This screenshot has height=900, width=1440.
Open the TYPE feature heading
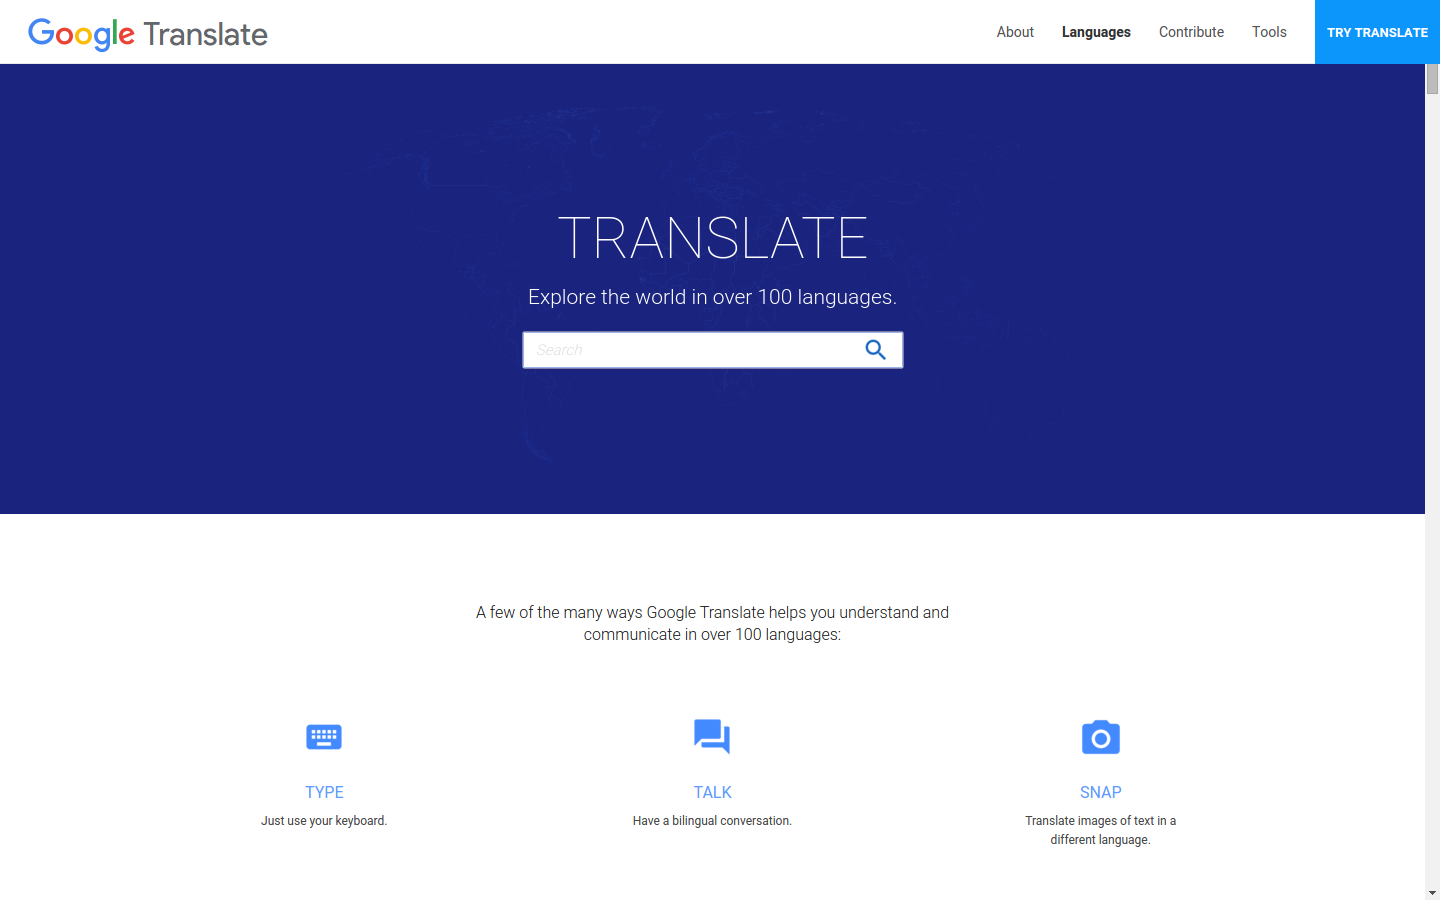tap(324, 792)
